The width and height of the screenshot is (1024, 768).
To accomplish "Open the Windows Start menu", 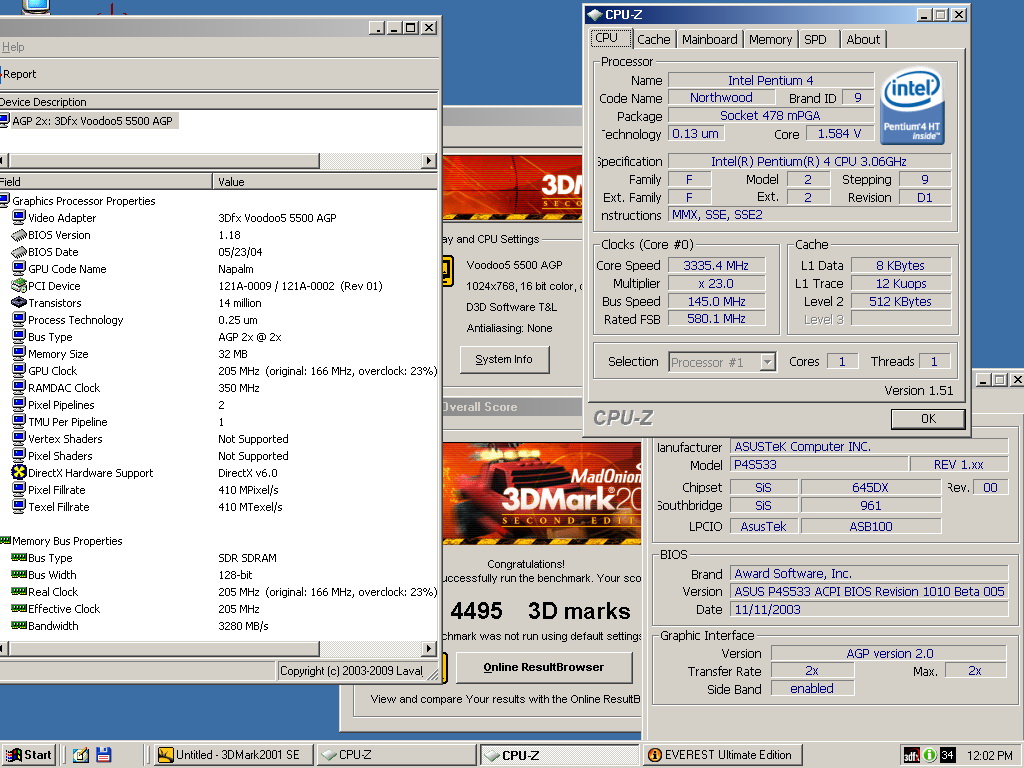I will pos(29,755).
